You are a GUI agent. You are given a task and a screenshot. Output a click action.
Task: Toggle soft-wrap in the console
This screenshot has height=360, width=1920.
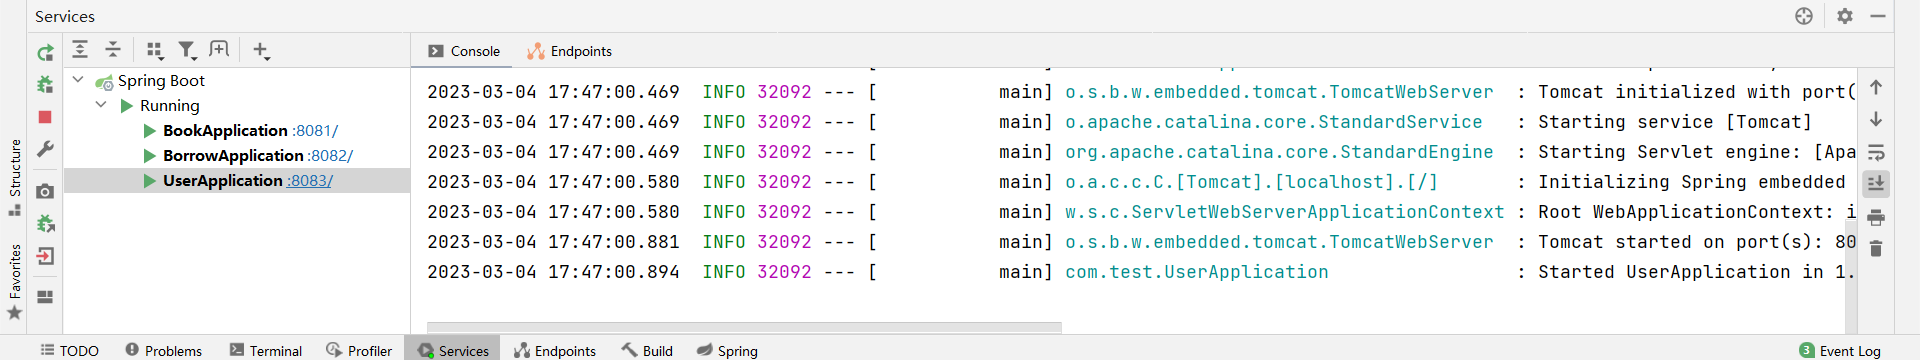coord(1876,153)
